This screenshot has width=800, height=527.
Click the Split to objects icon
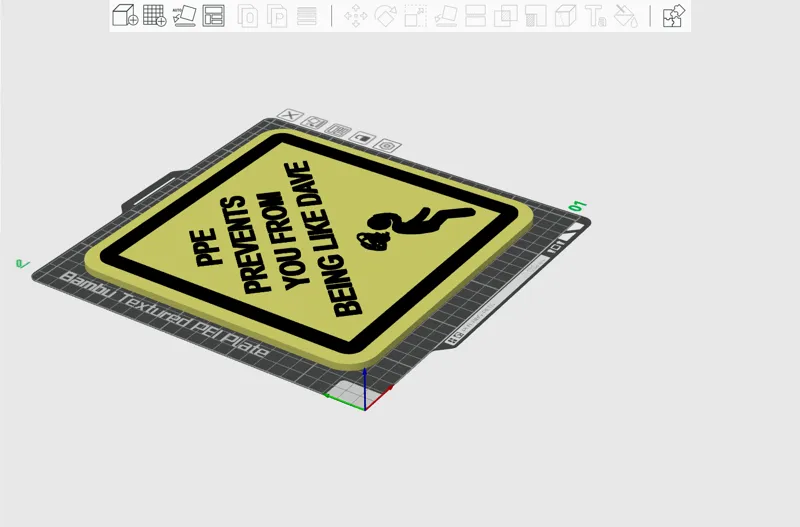[248, 15]
